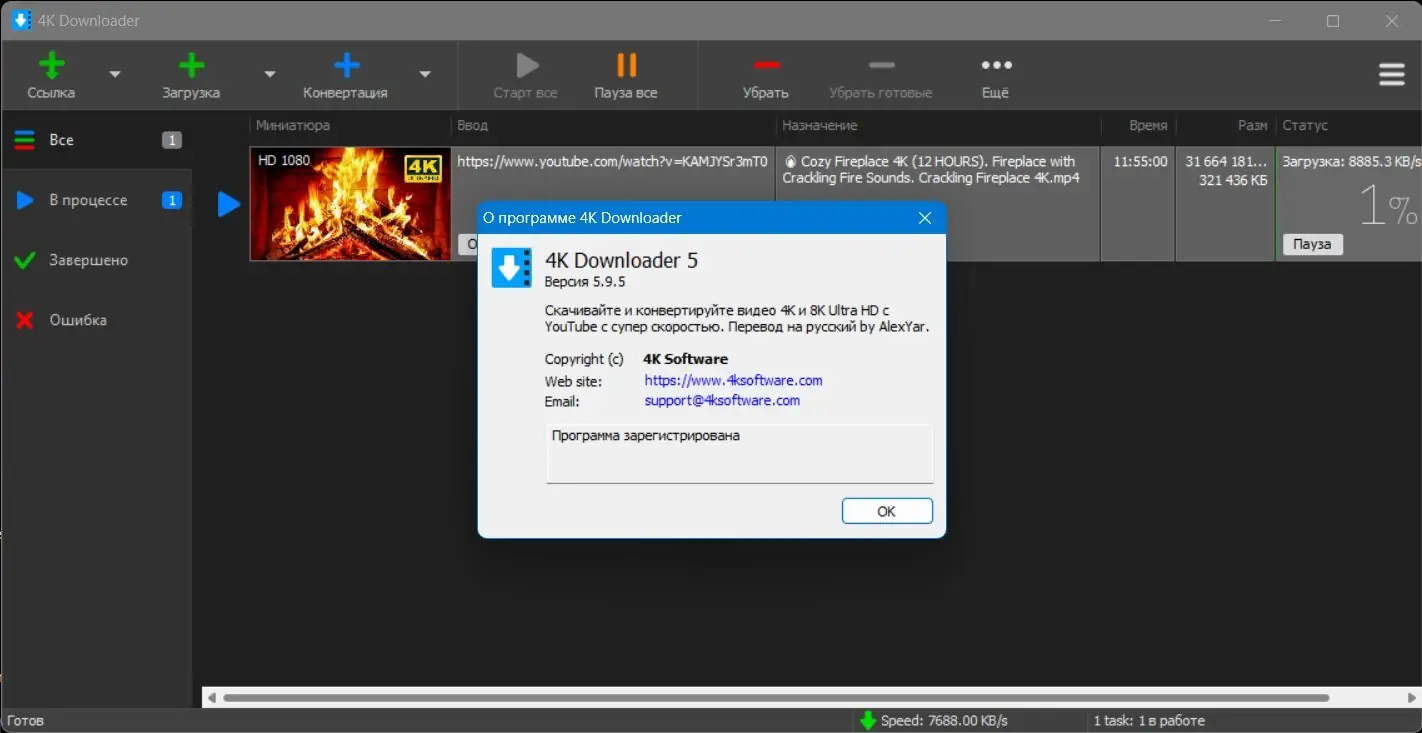Click the 11:55:00 duration cell
Screen dimensions: 1422x733
(1139, 161)
